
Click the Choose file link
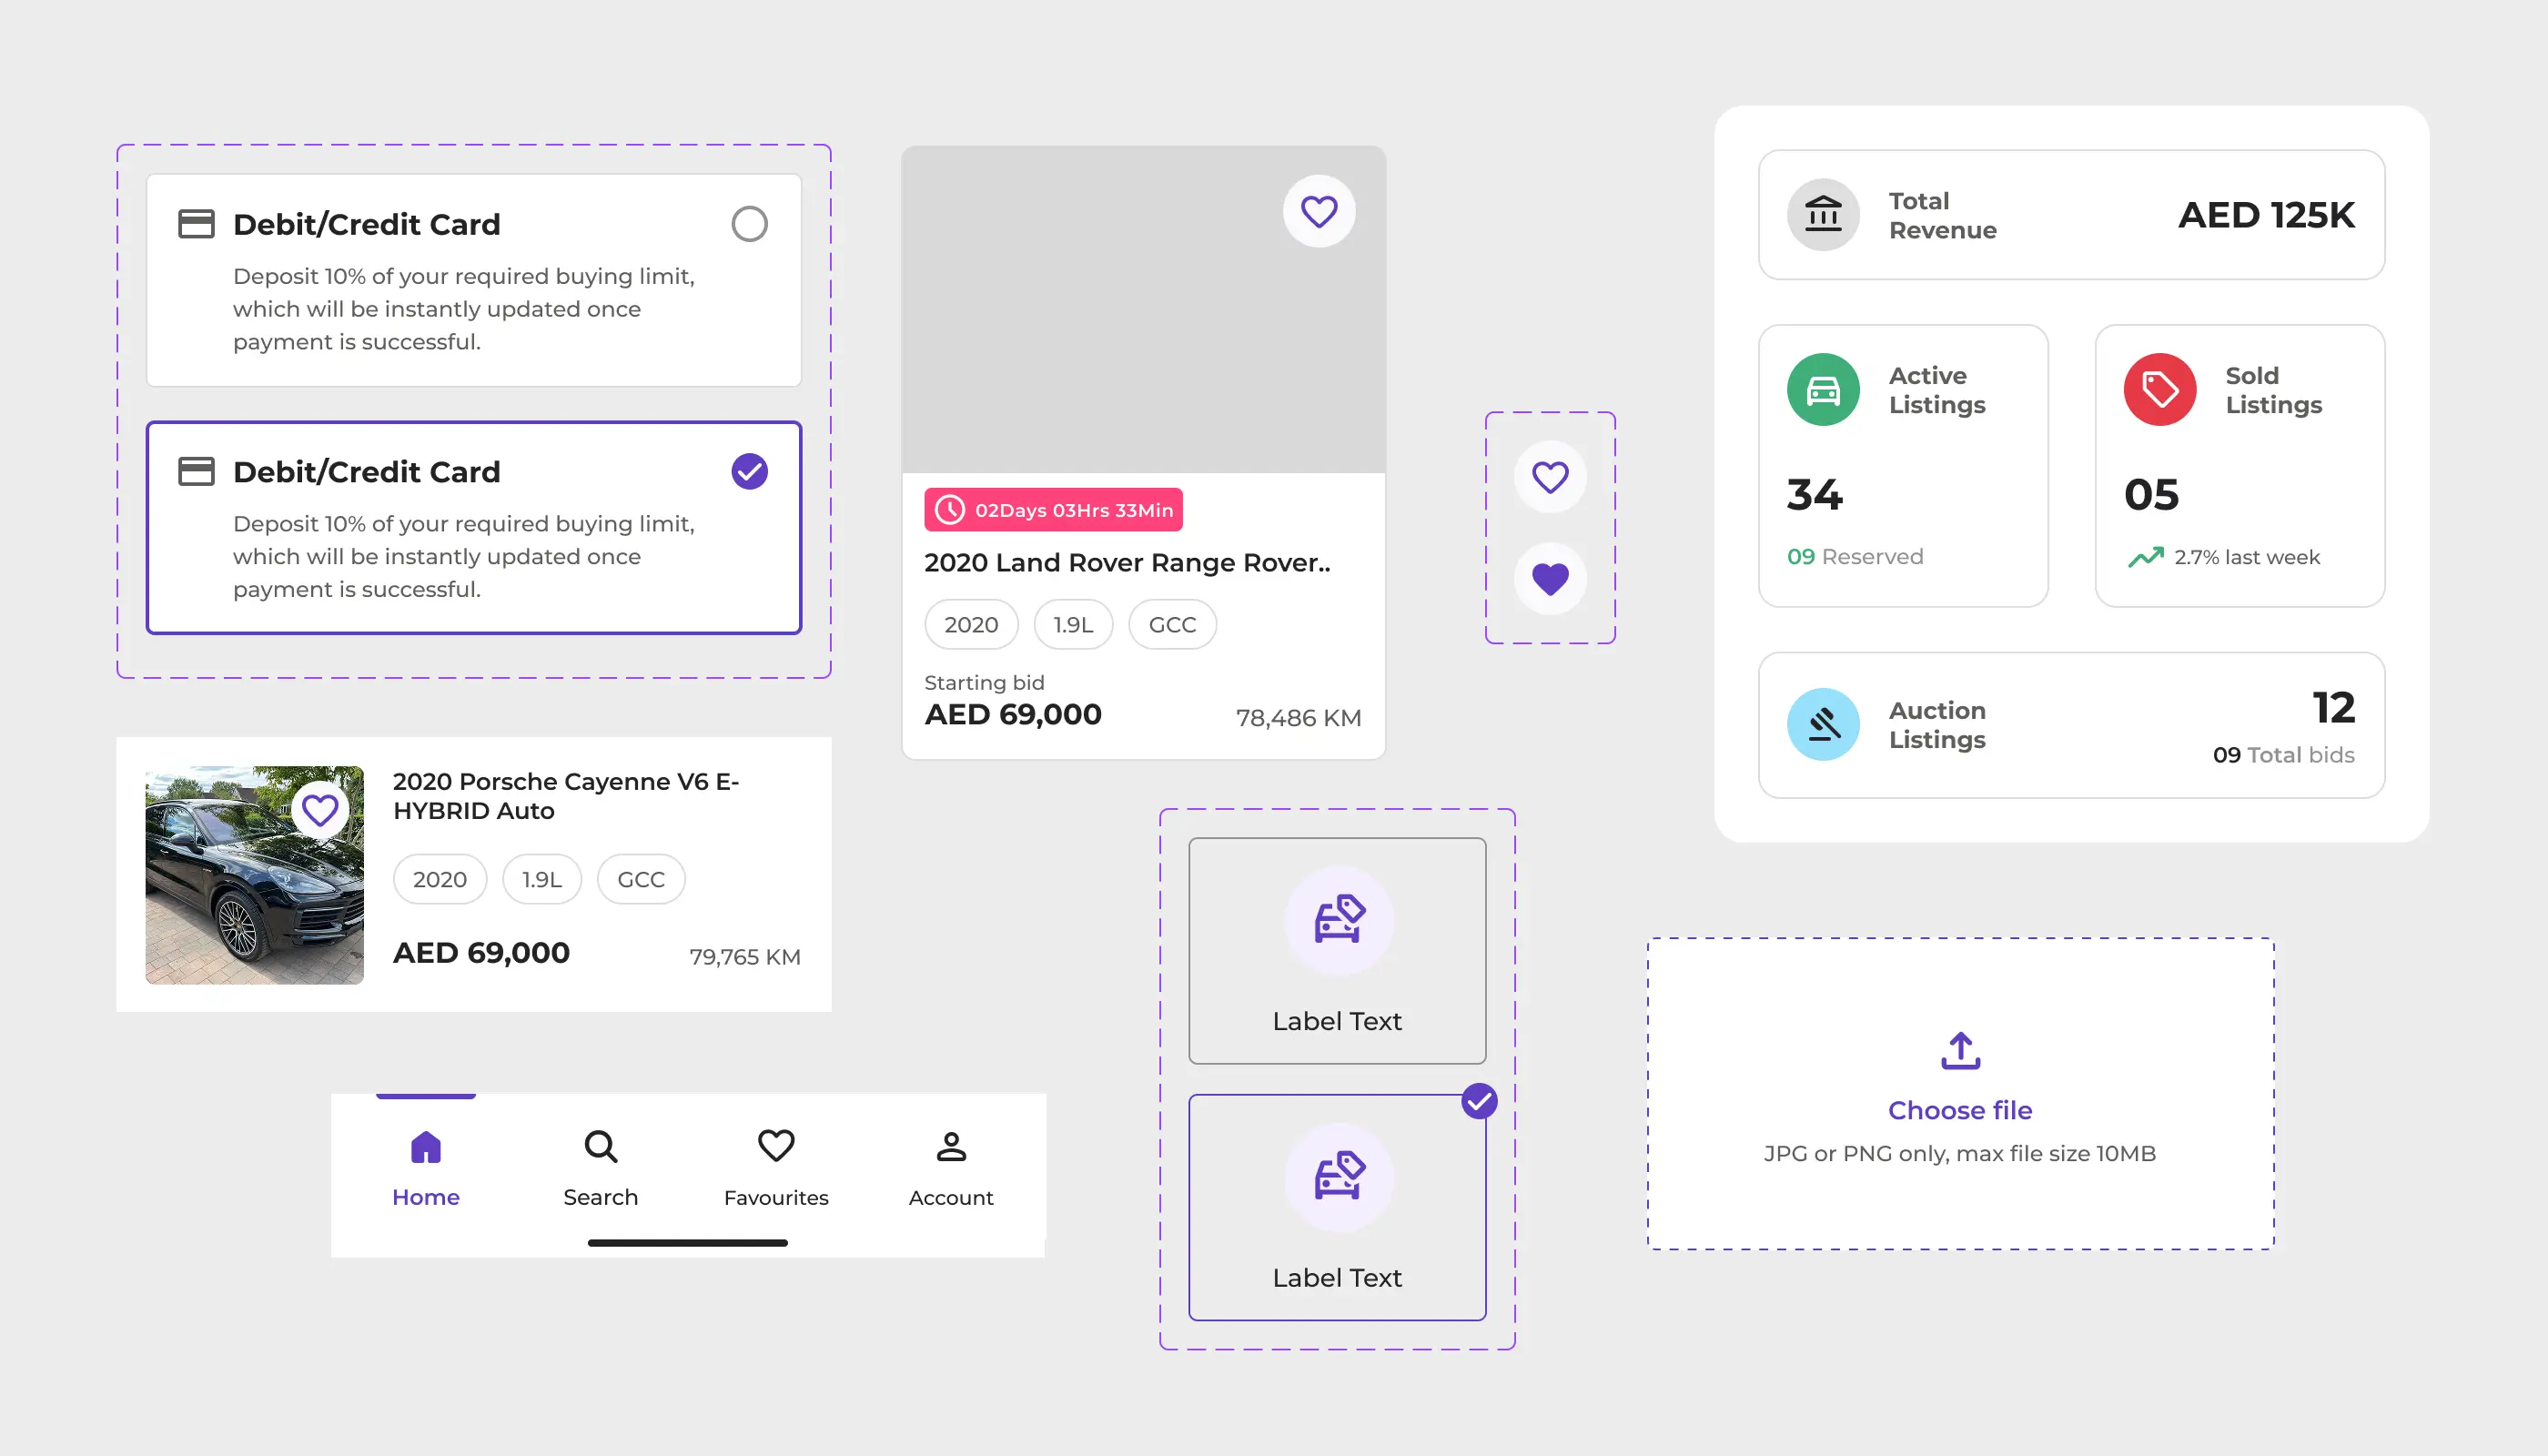1959,1109
